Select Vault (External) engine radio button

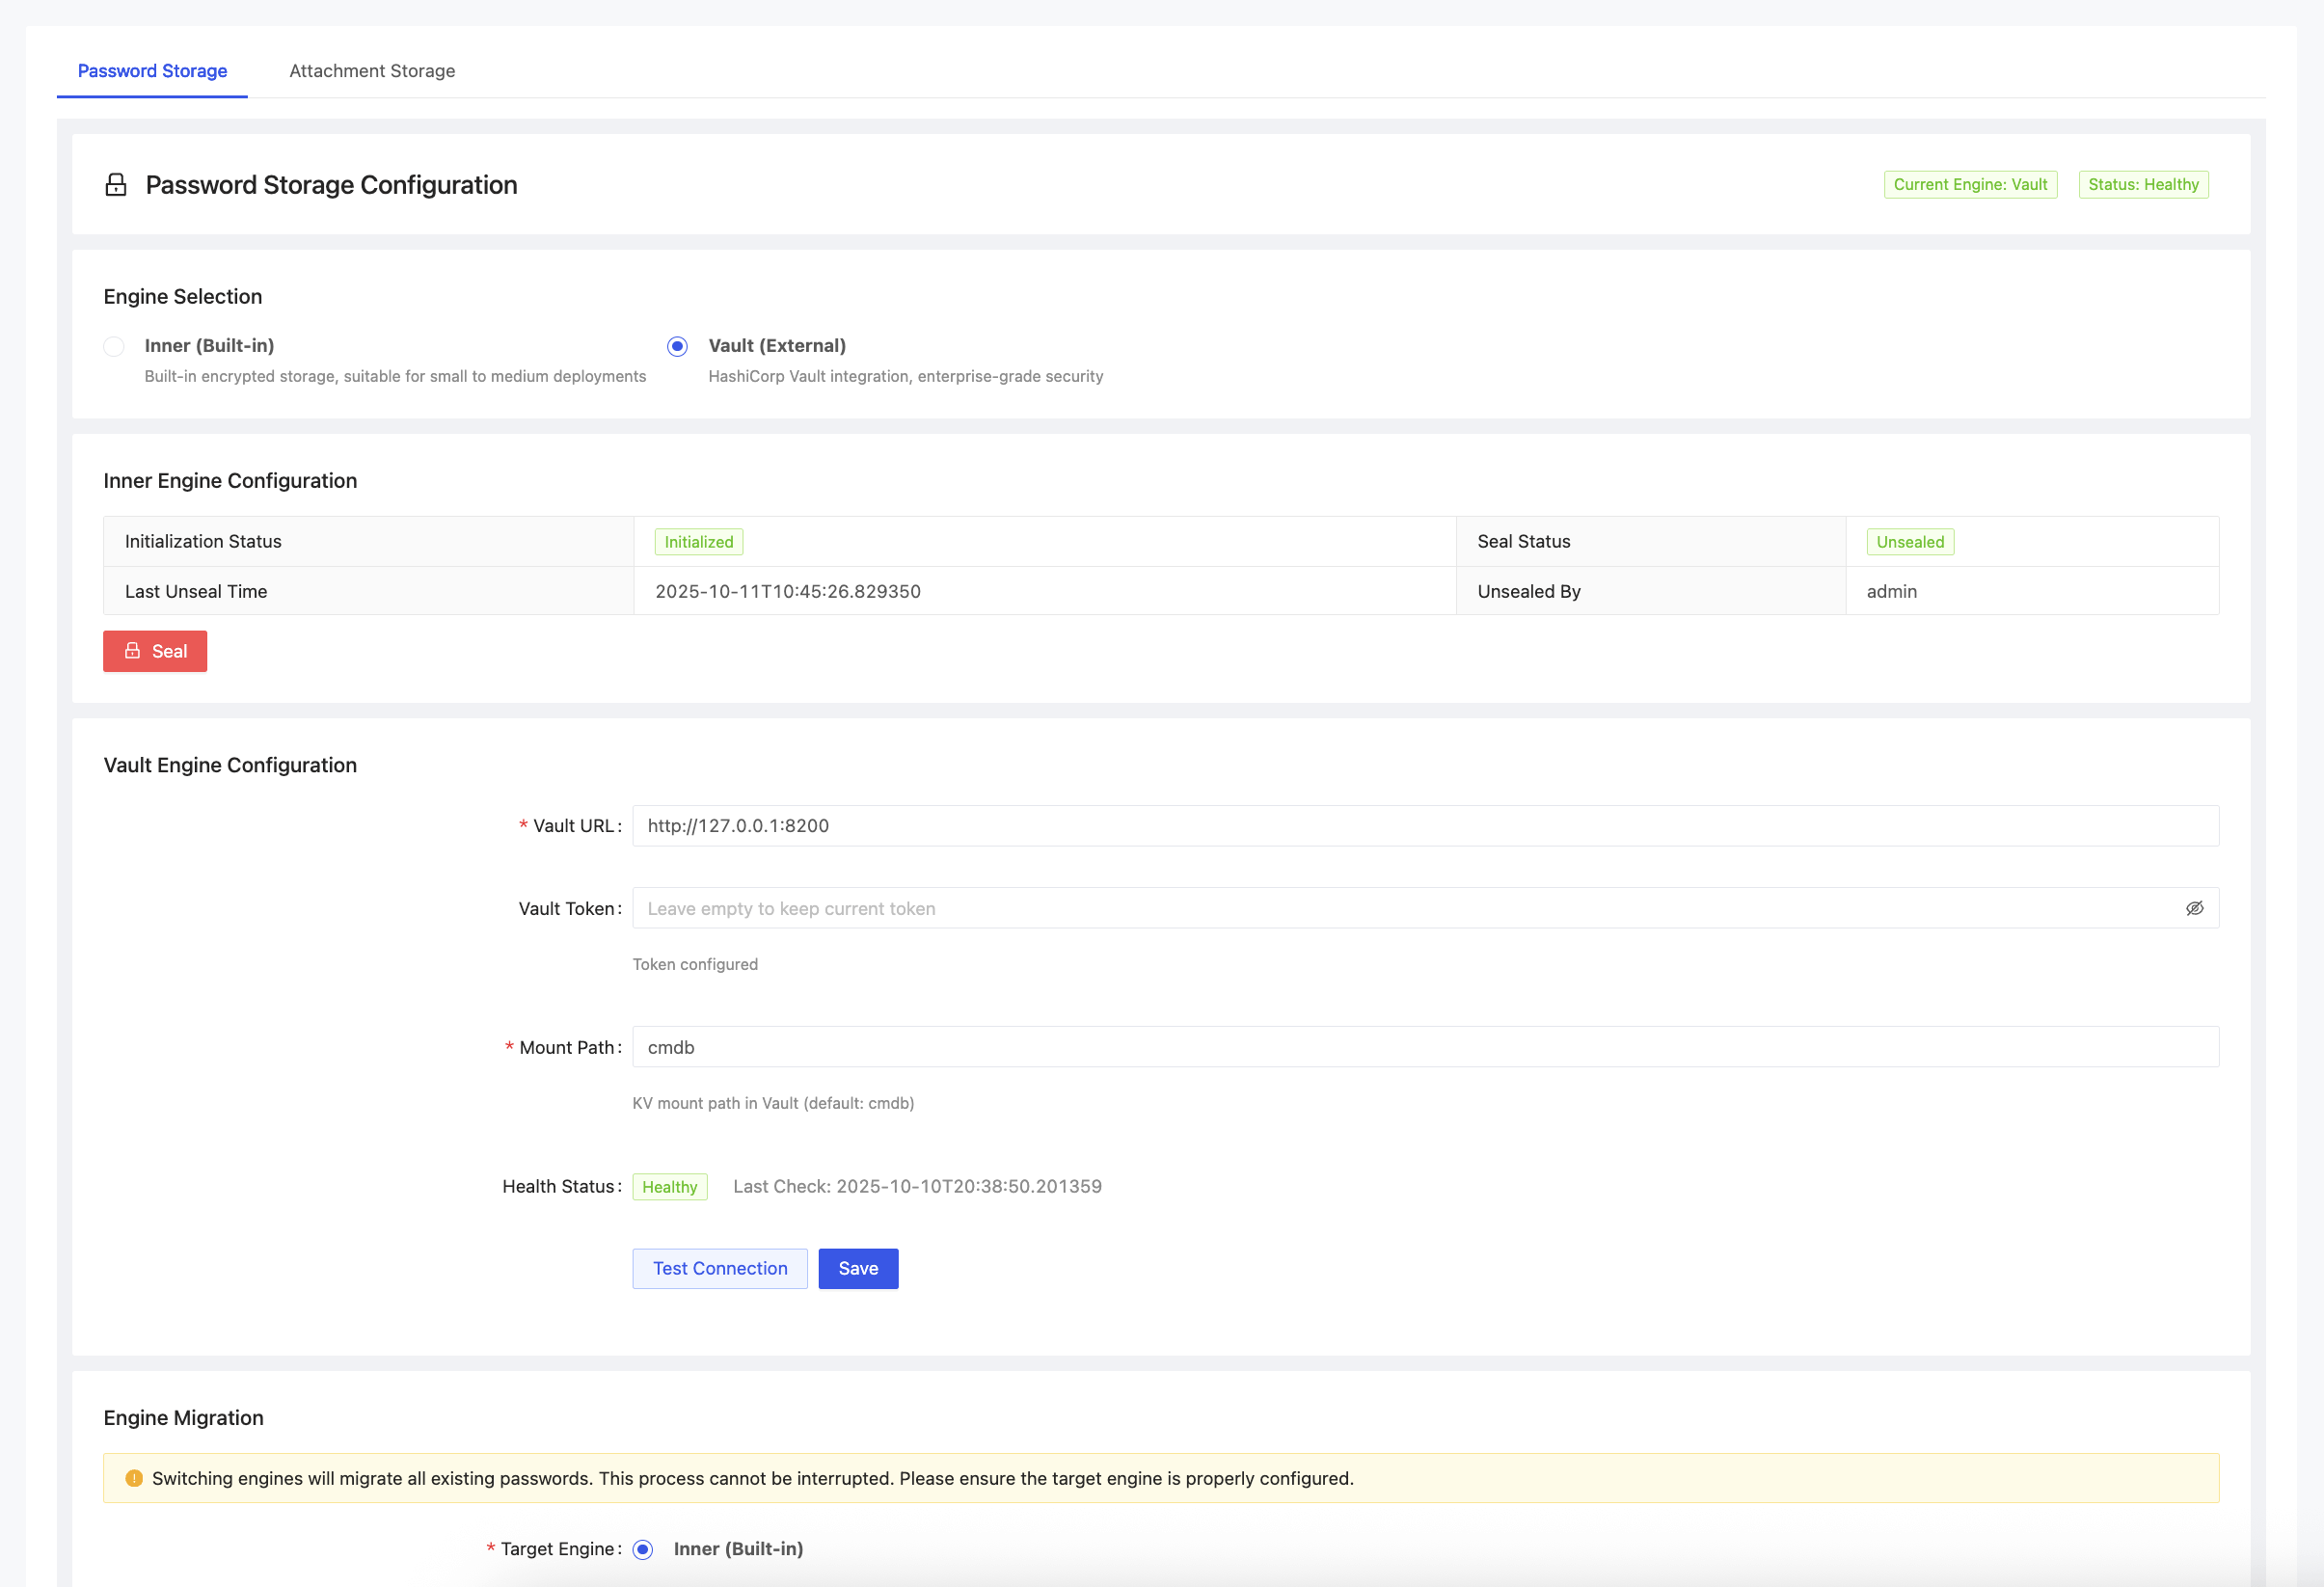tap(677, 346)
